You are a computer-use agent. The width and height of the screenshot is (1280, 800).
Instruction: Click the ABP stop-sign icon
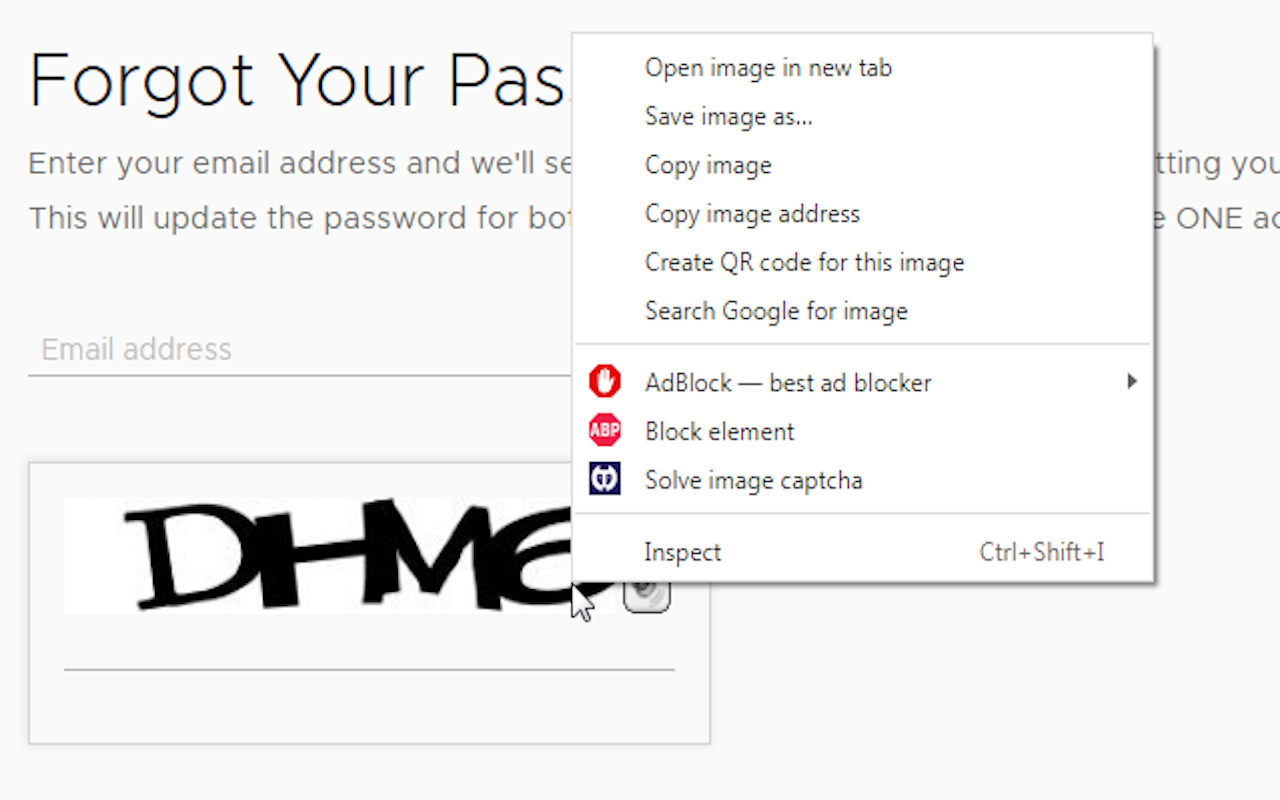click(x=605, y=431)
